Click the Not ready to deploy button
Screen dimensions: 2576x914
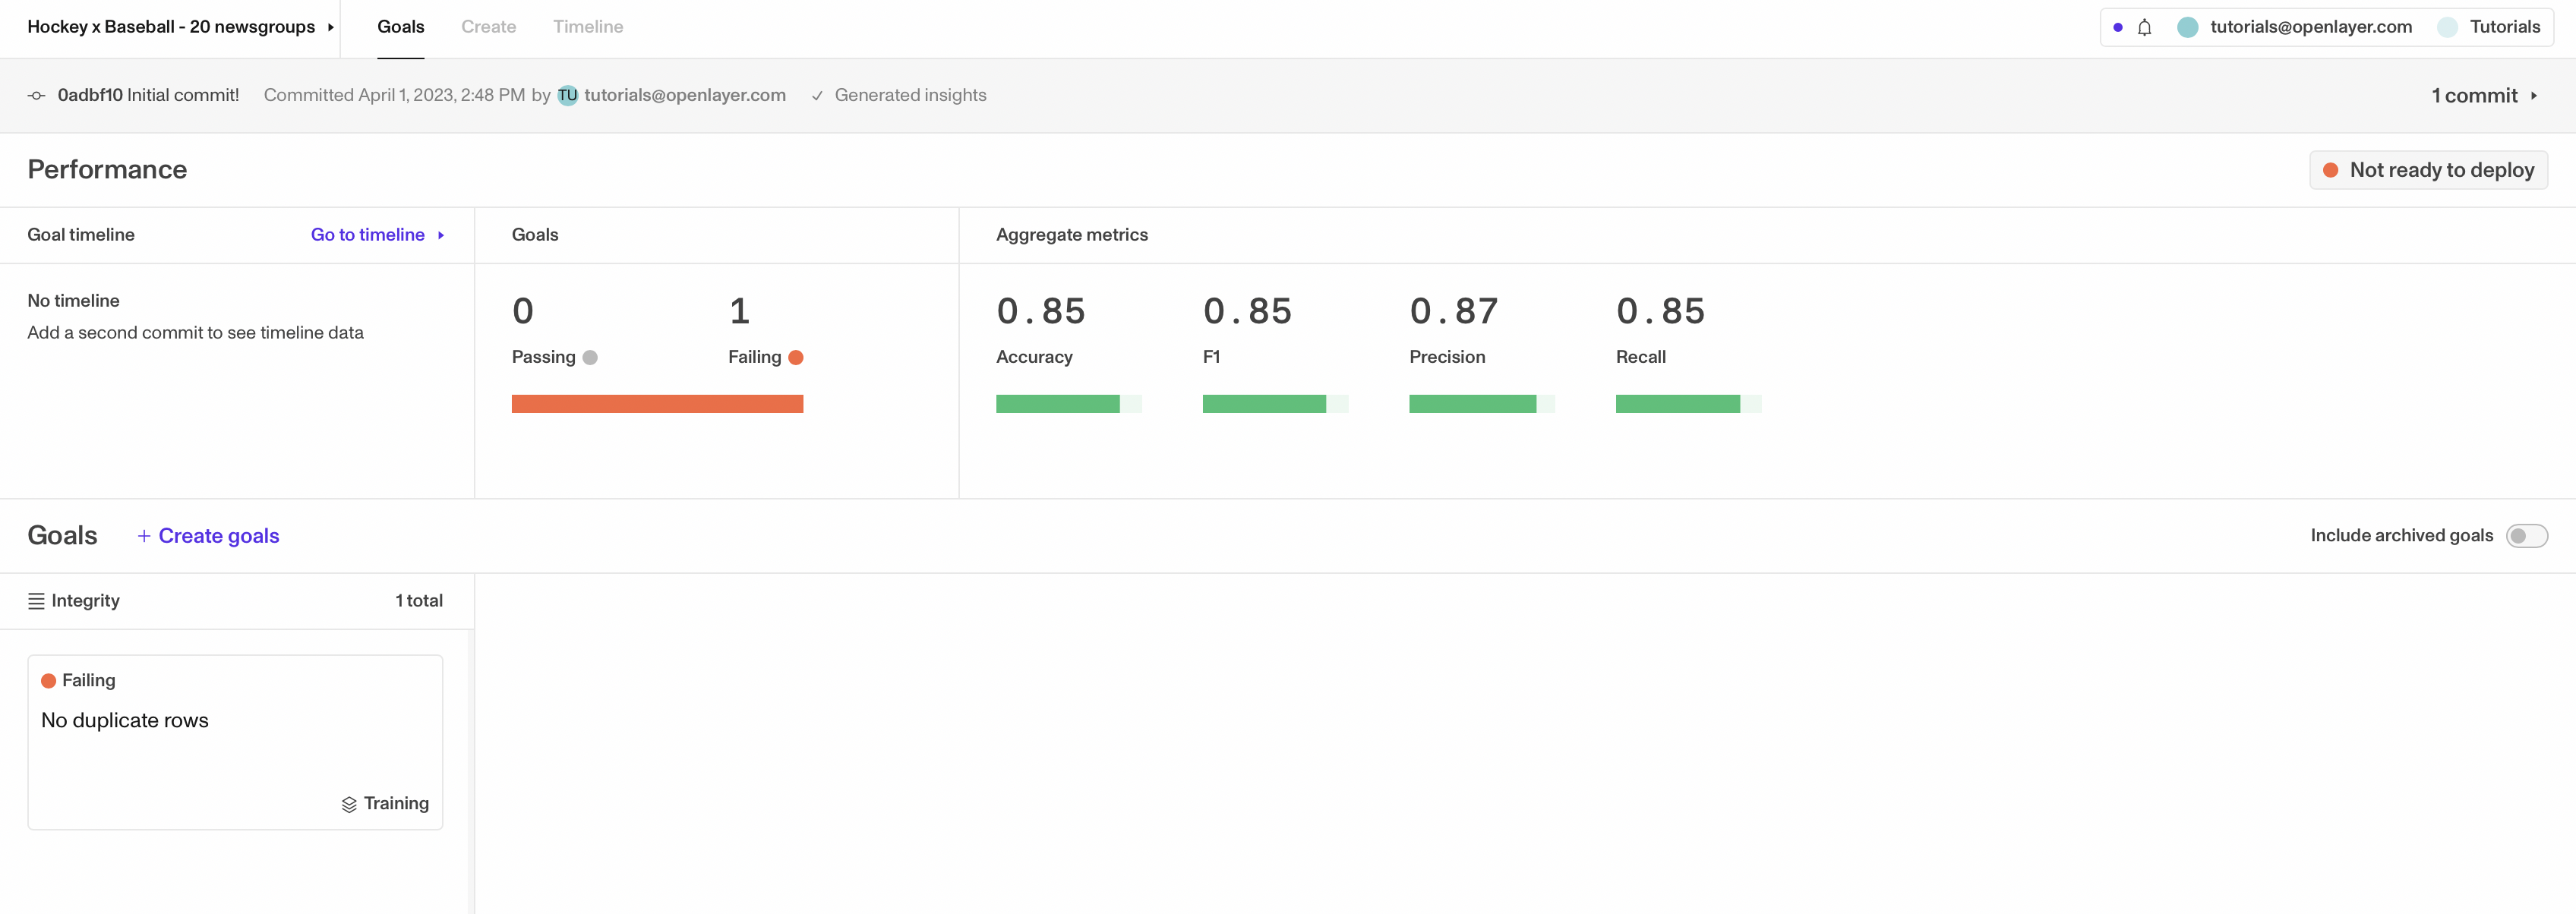[x=2427, y=170]
